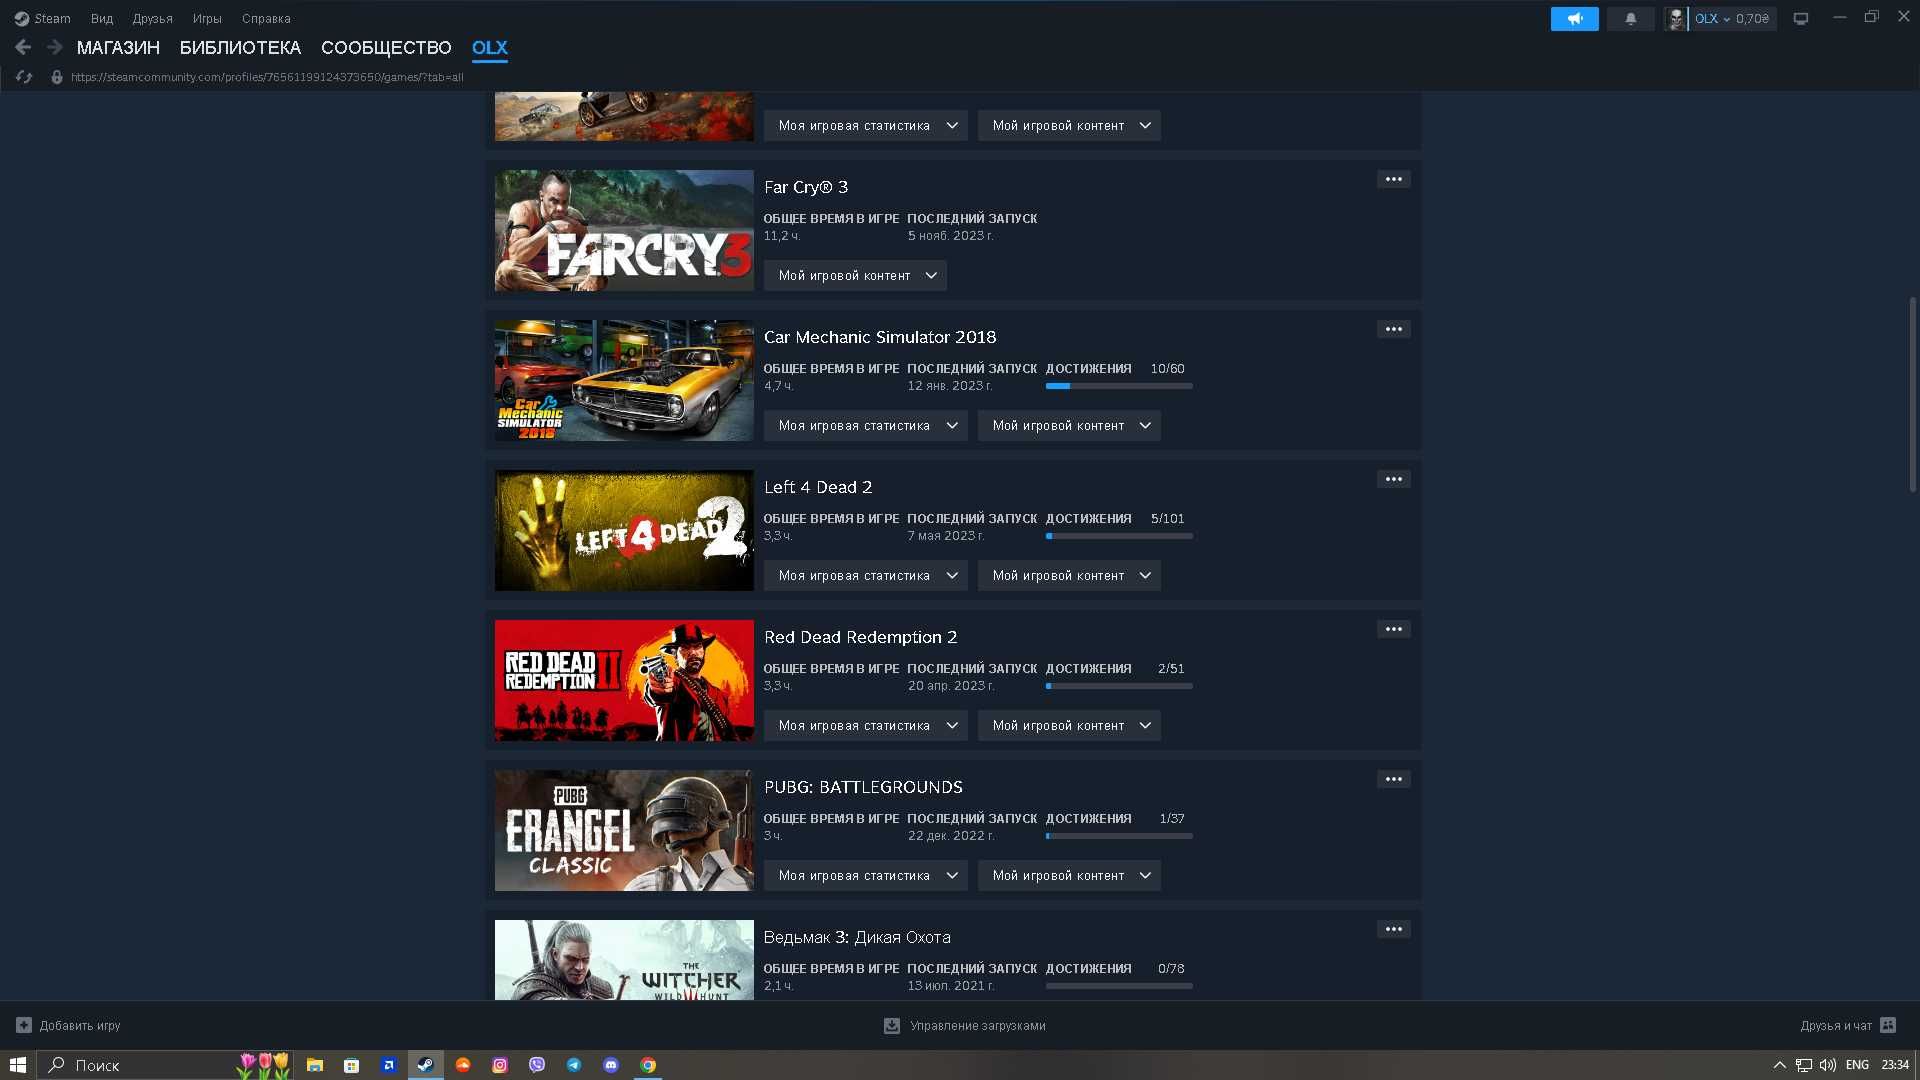Open the volume control in system tray
This screenshot has width=1920, height=1080.
click(x=1828, y=1065)
